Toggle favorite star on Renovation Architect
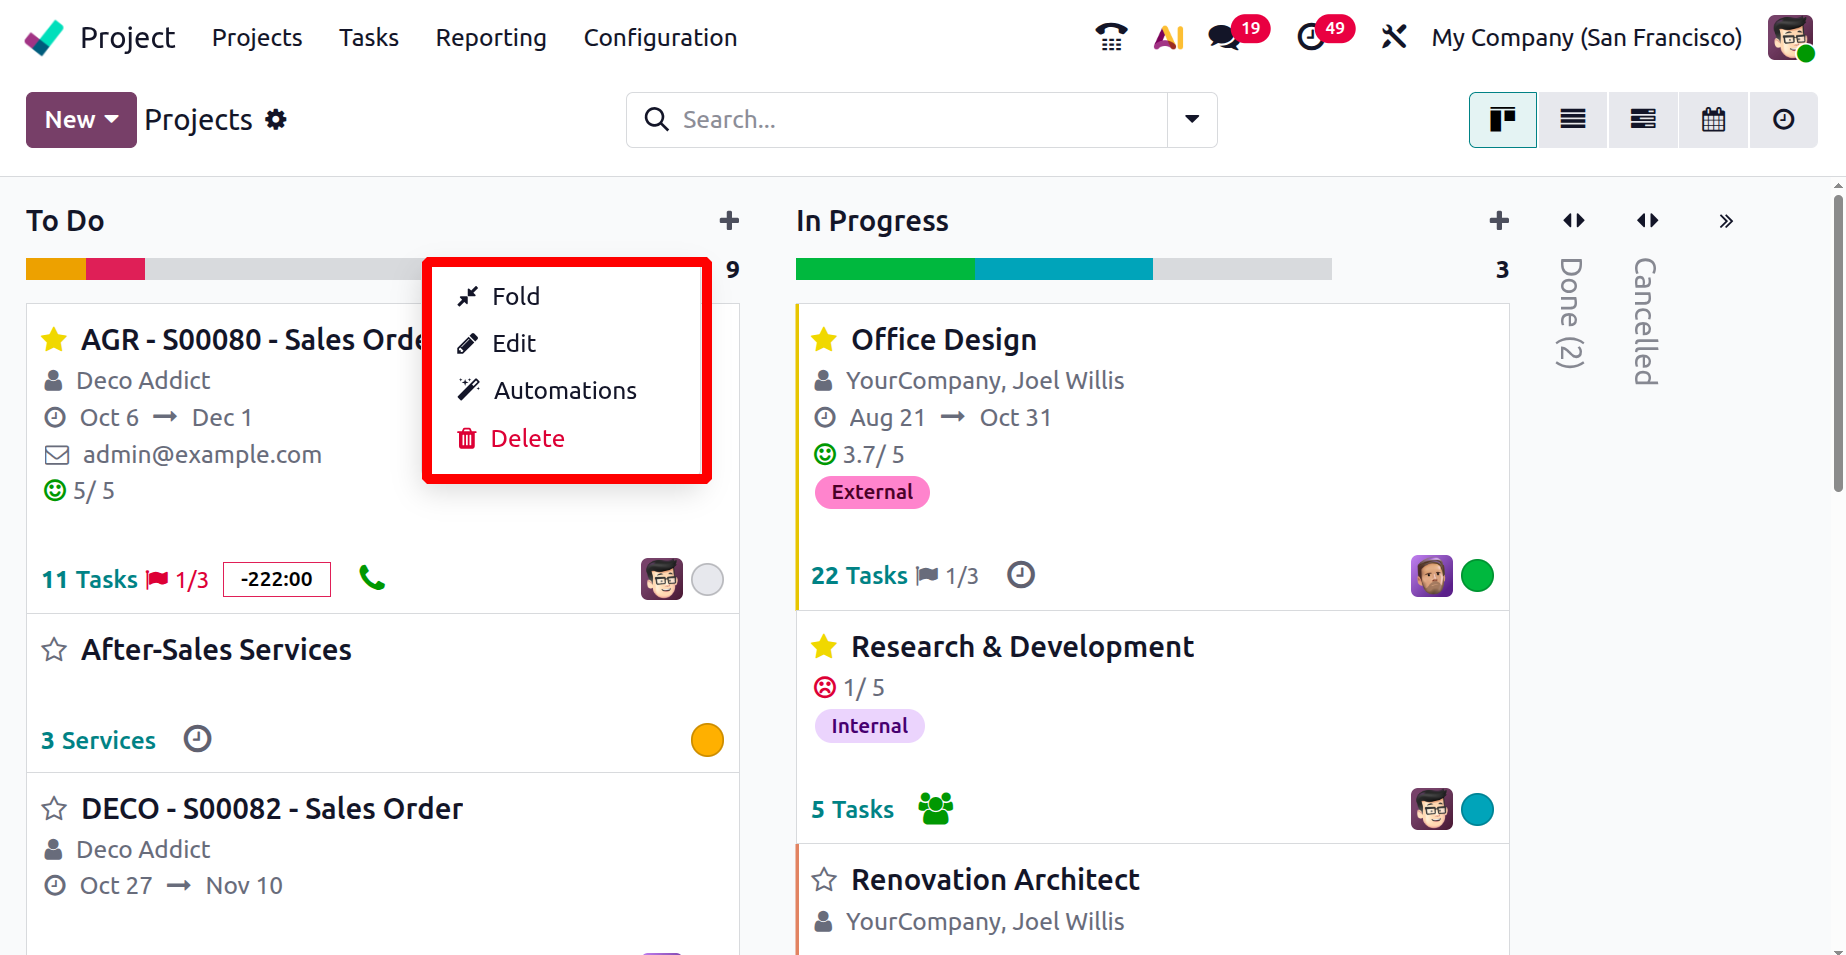The width and height of the screenshot is (1846, 955). (824, 880)
